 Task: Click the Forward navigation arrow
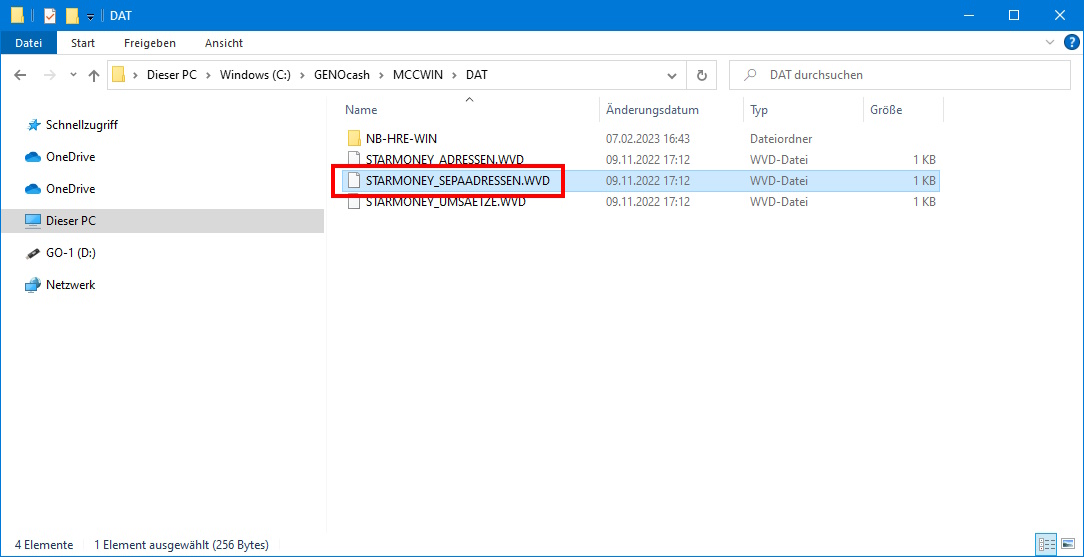[x=49, y=75]
